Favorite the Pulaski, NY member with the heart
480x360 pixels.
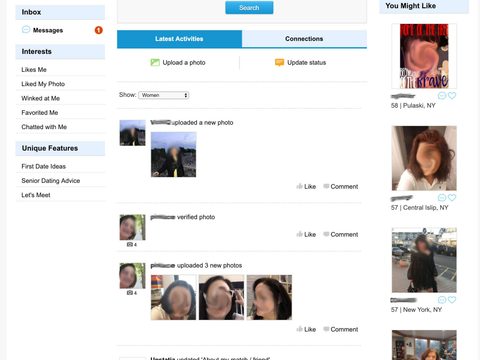452,96
